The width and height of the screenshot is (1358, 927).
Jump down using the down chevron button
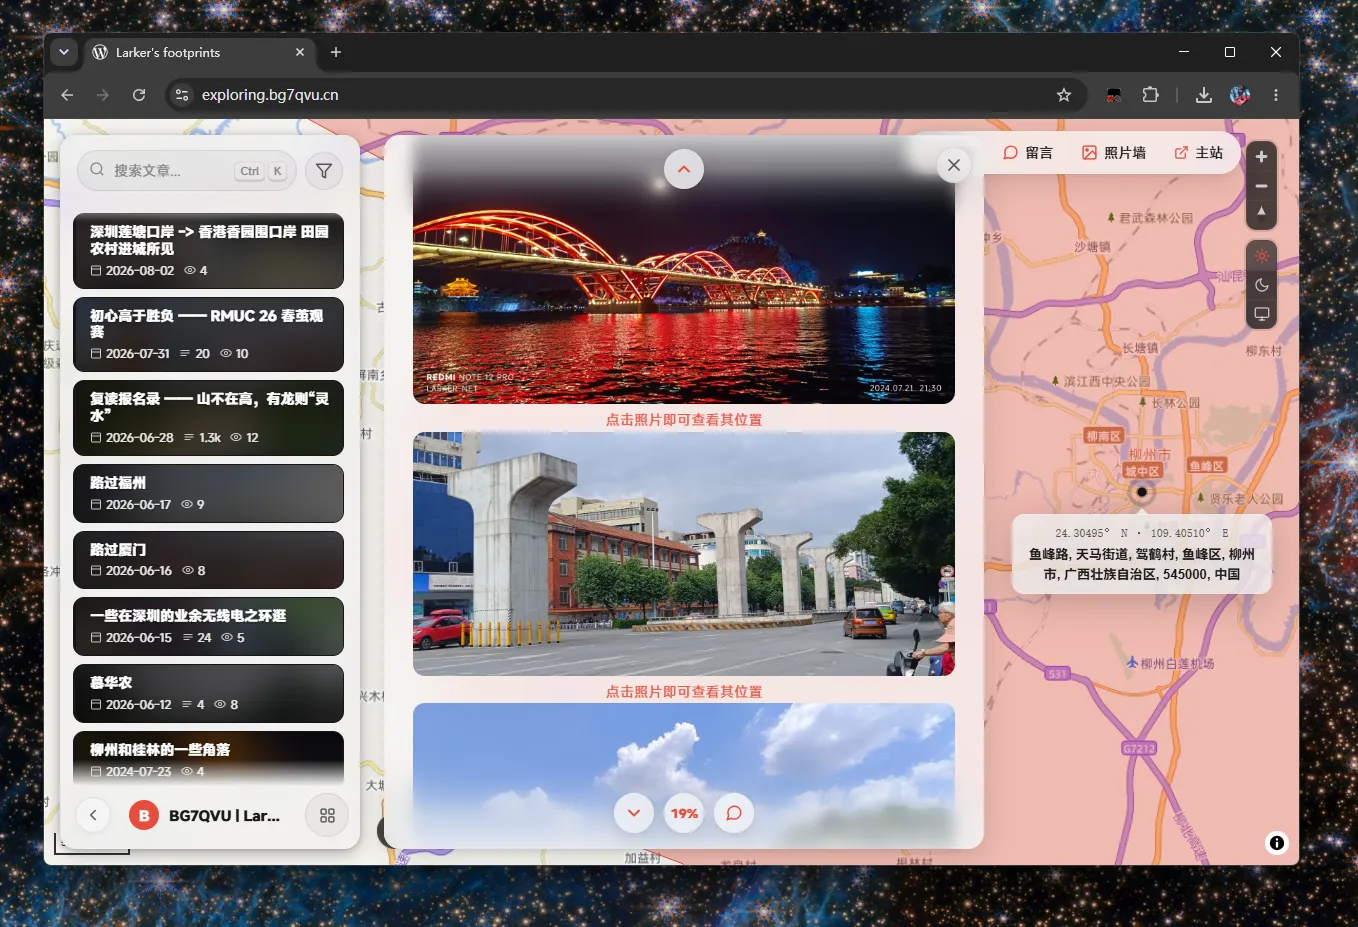pyautogui.click(x=634, y=813)
